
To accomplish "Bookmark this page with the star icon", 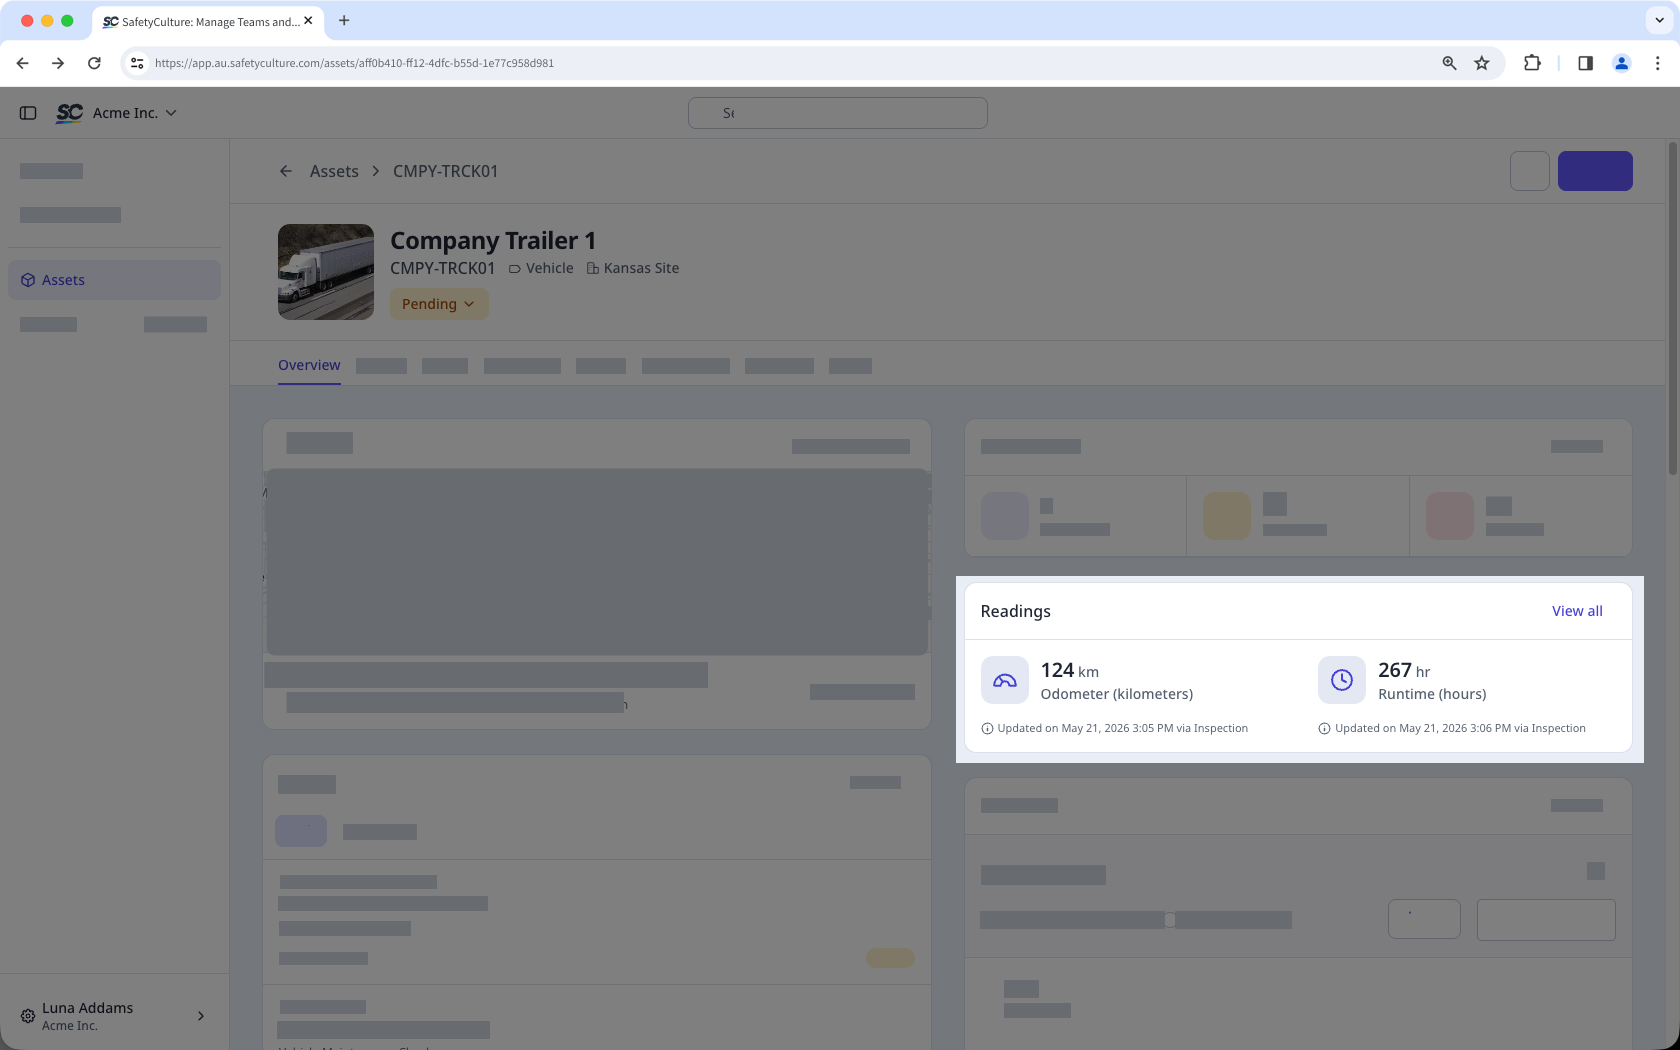I will tap(1482, 63).
